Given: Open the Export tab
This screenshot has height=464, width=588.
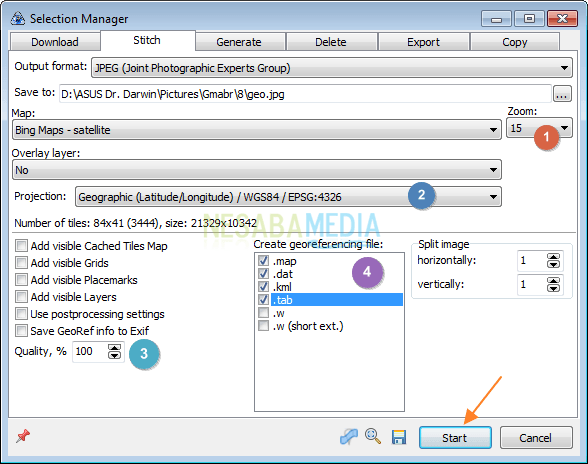Looking at the screenshot, I should tap(423, 42).
